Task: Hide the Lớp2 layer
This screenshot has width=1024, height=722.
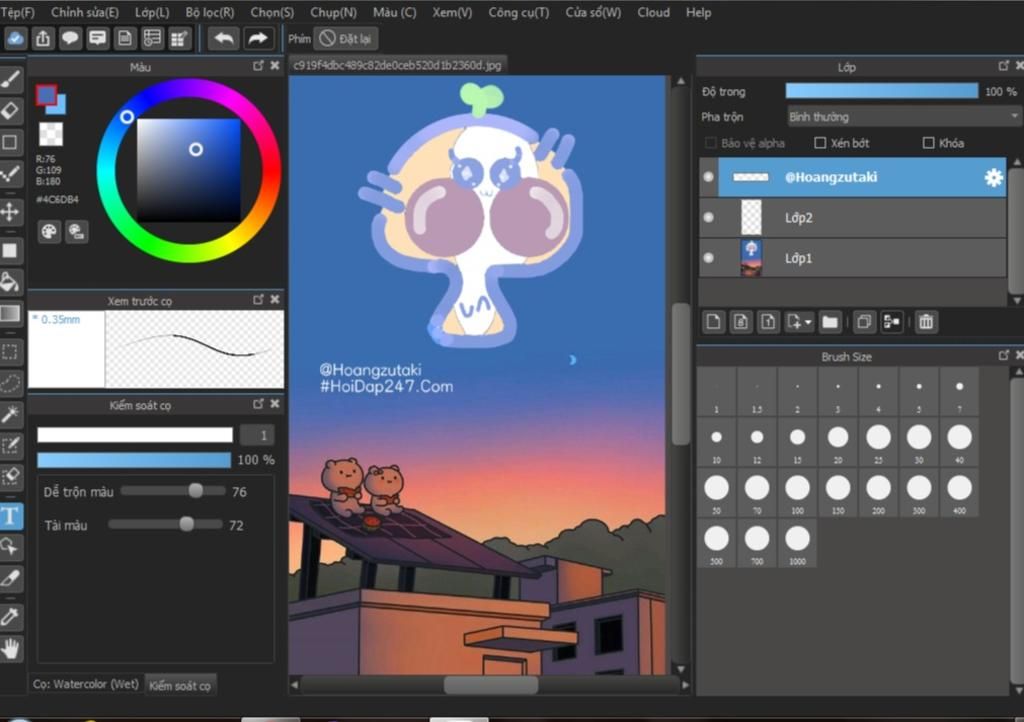Action: click(709, 217)
